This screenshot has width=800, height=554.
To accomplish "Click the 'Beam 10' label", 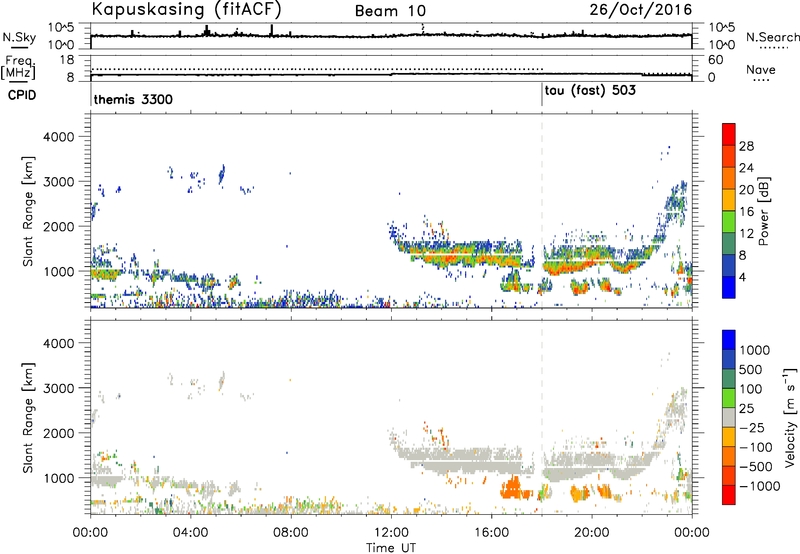I will tap(390, 11).
